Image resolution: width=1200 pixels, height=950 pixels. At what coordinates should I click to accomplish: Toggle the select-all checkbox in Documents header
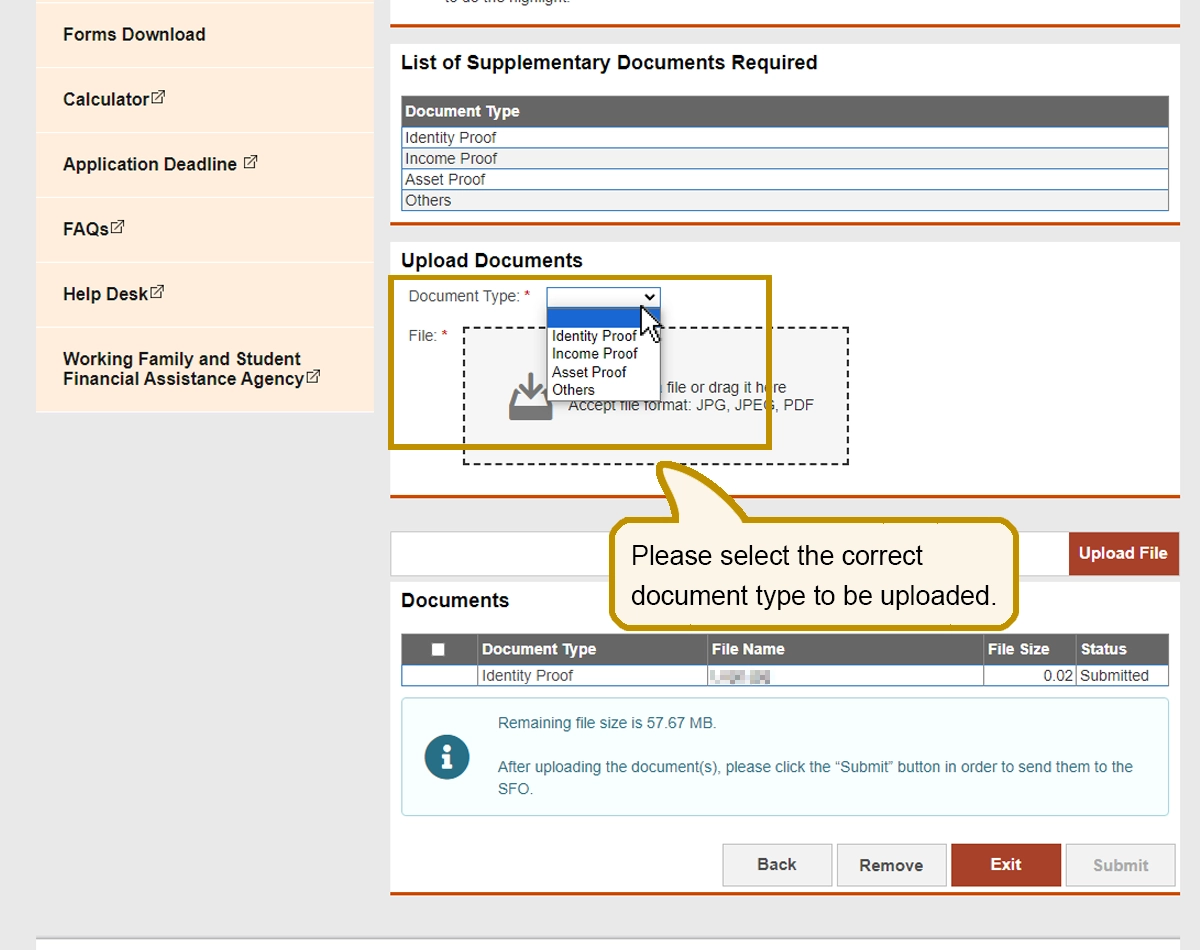[438, 649]
